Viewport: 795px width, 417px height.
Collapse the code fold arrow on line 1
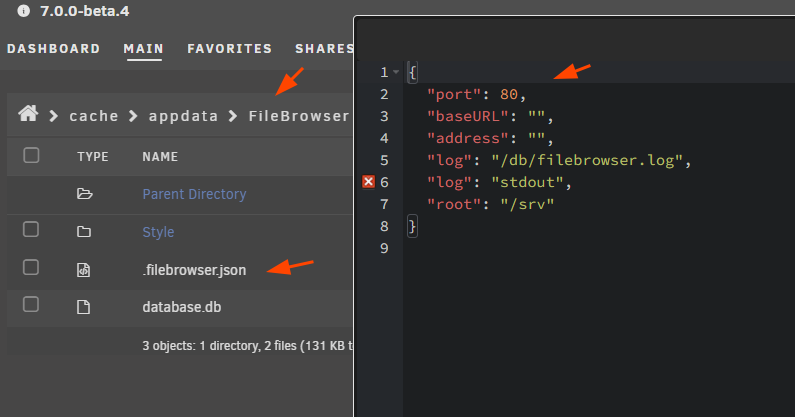(x=396, y=72)
